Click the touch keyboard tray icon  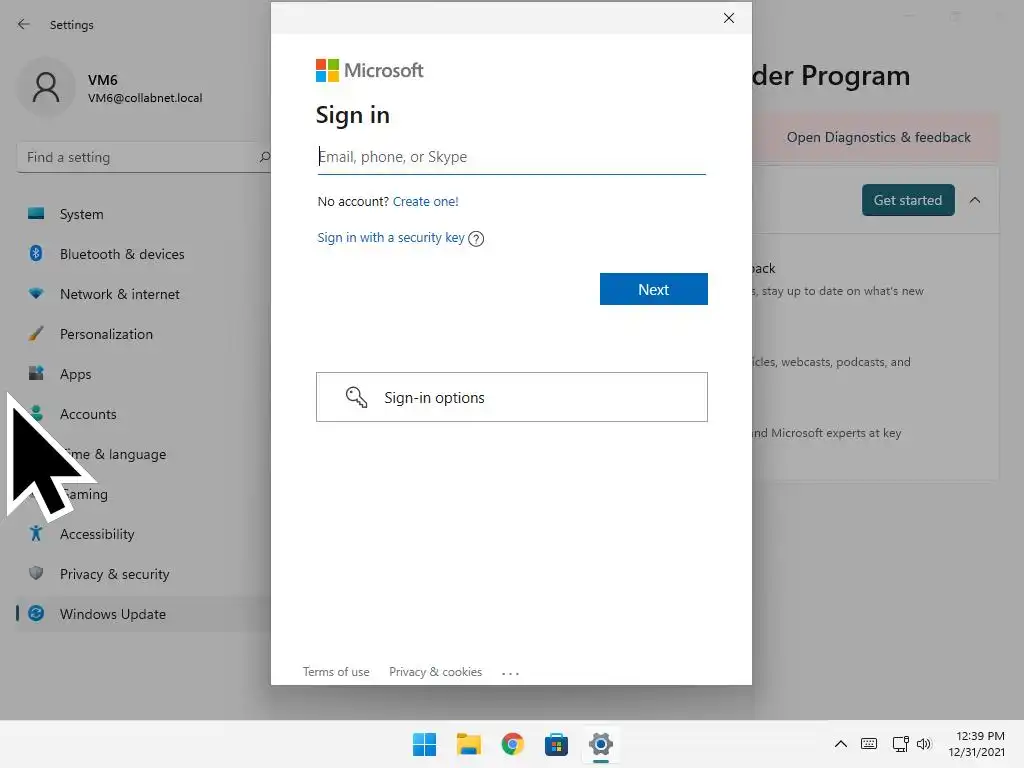(x=869, y=744)
